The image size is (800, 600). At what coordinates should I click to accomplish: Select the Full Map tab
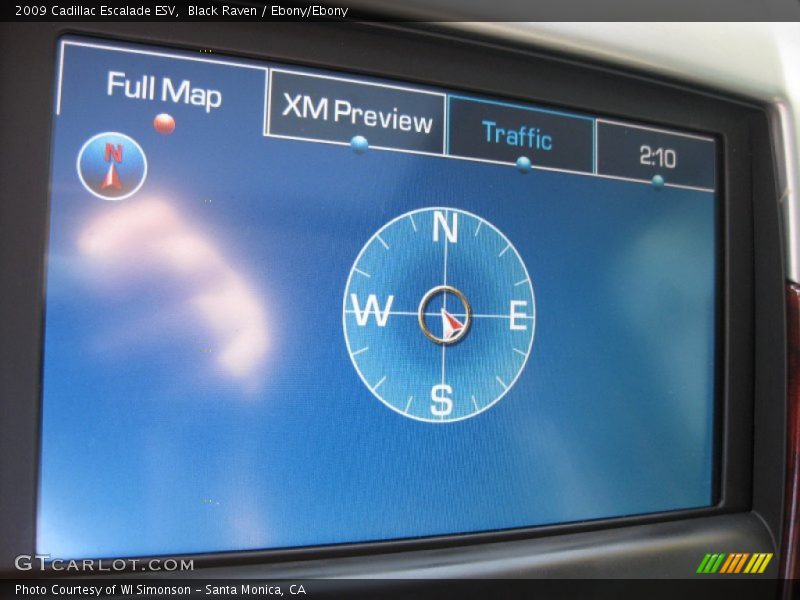tap(163, 89)
